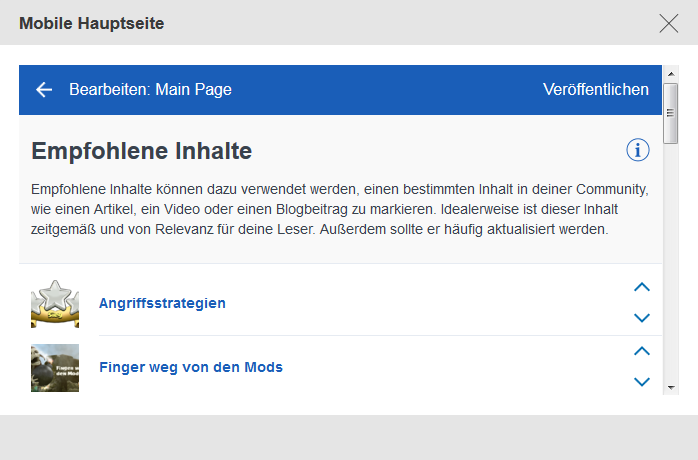Click the Veröffentlichen button
This screenshot has height=460, width=698.
(595, 90)
